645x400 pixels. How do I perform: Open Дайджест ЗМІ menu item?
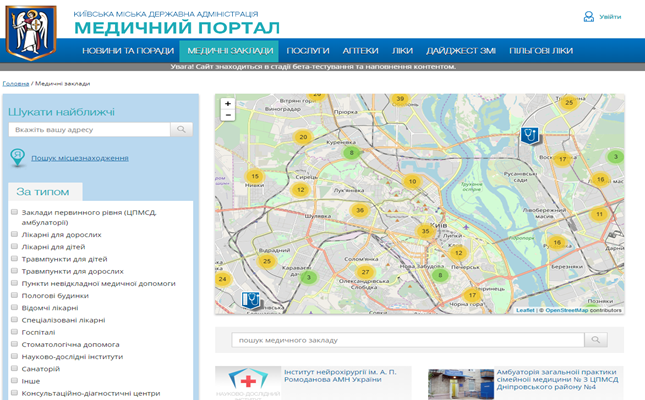pyautogui.click(x=461, y=51)
